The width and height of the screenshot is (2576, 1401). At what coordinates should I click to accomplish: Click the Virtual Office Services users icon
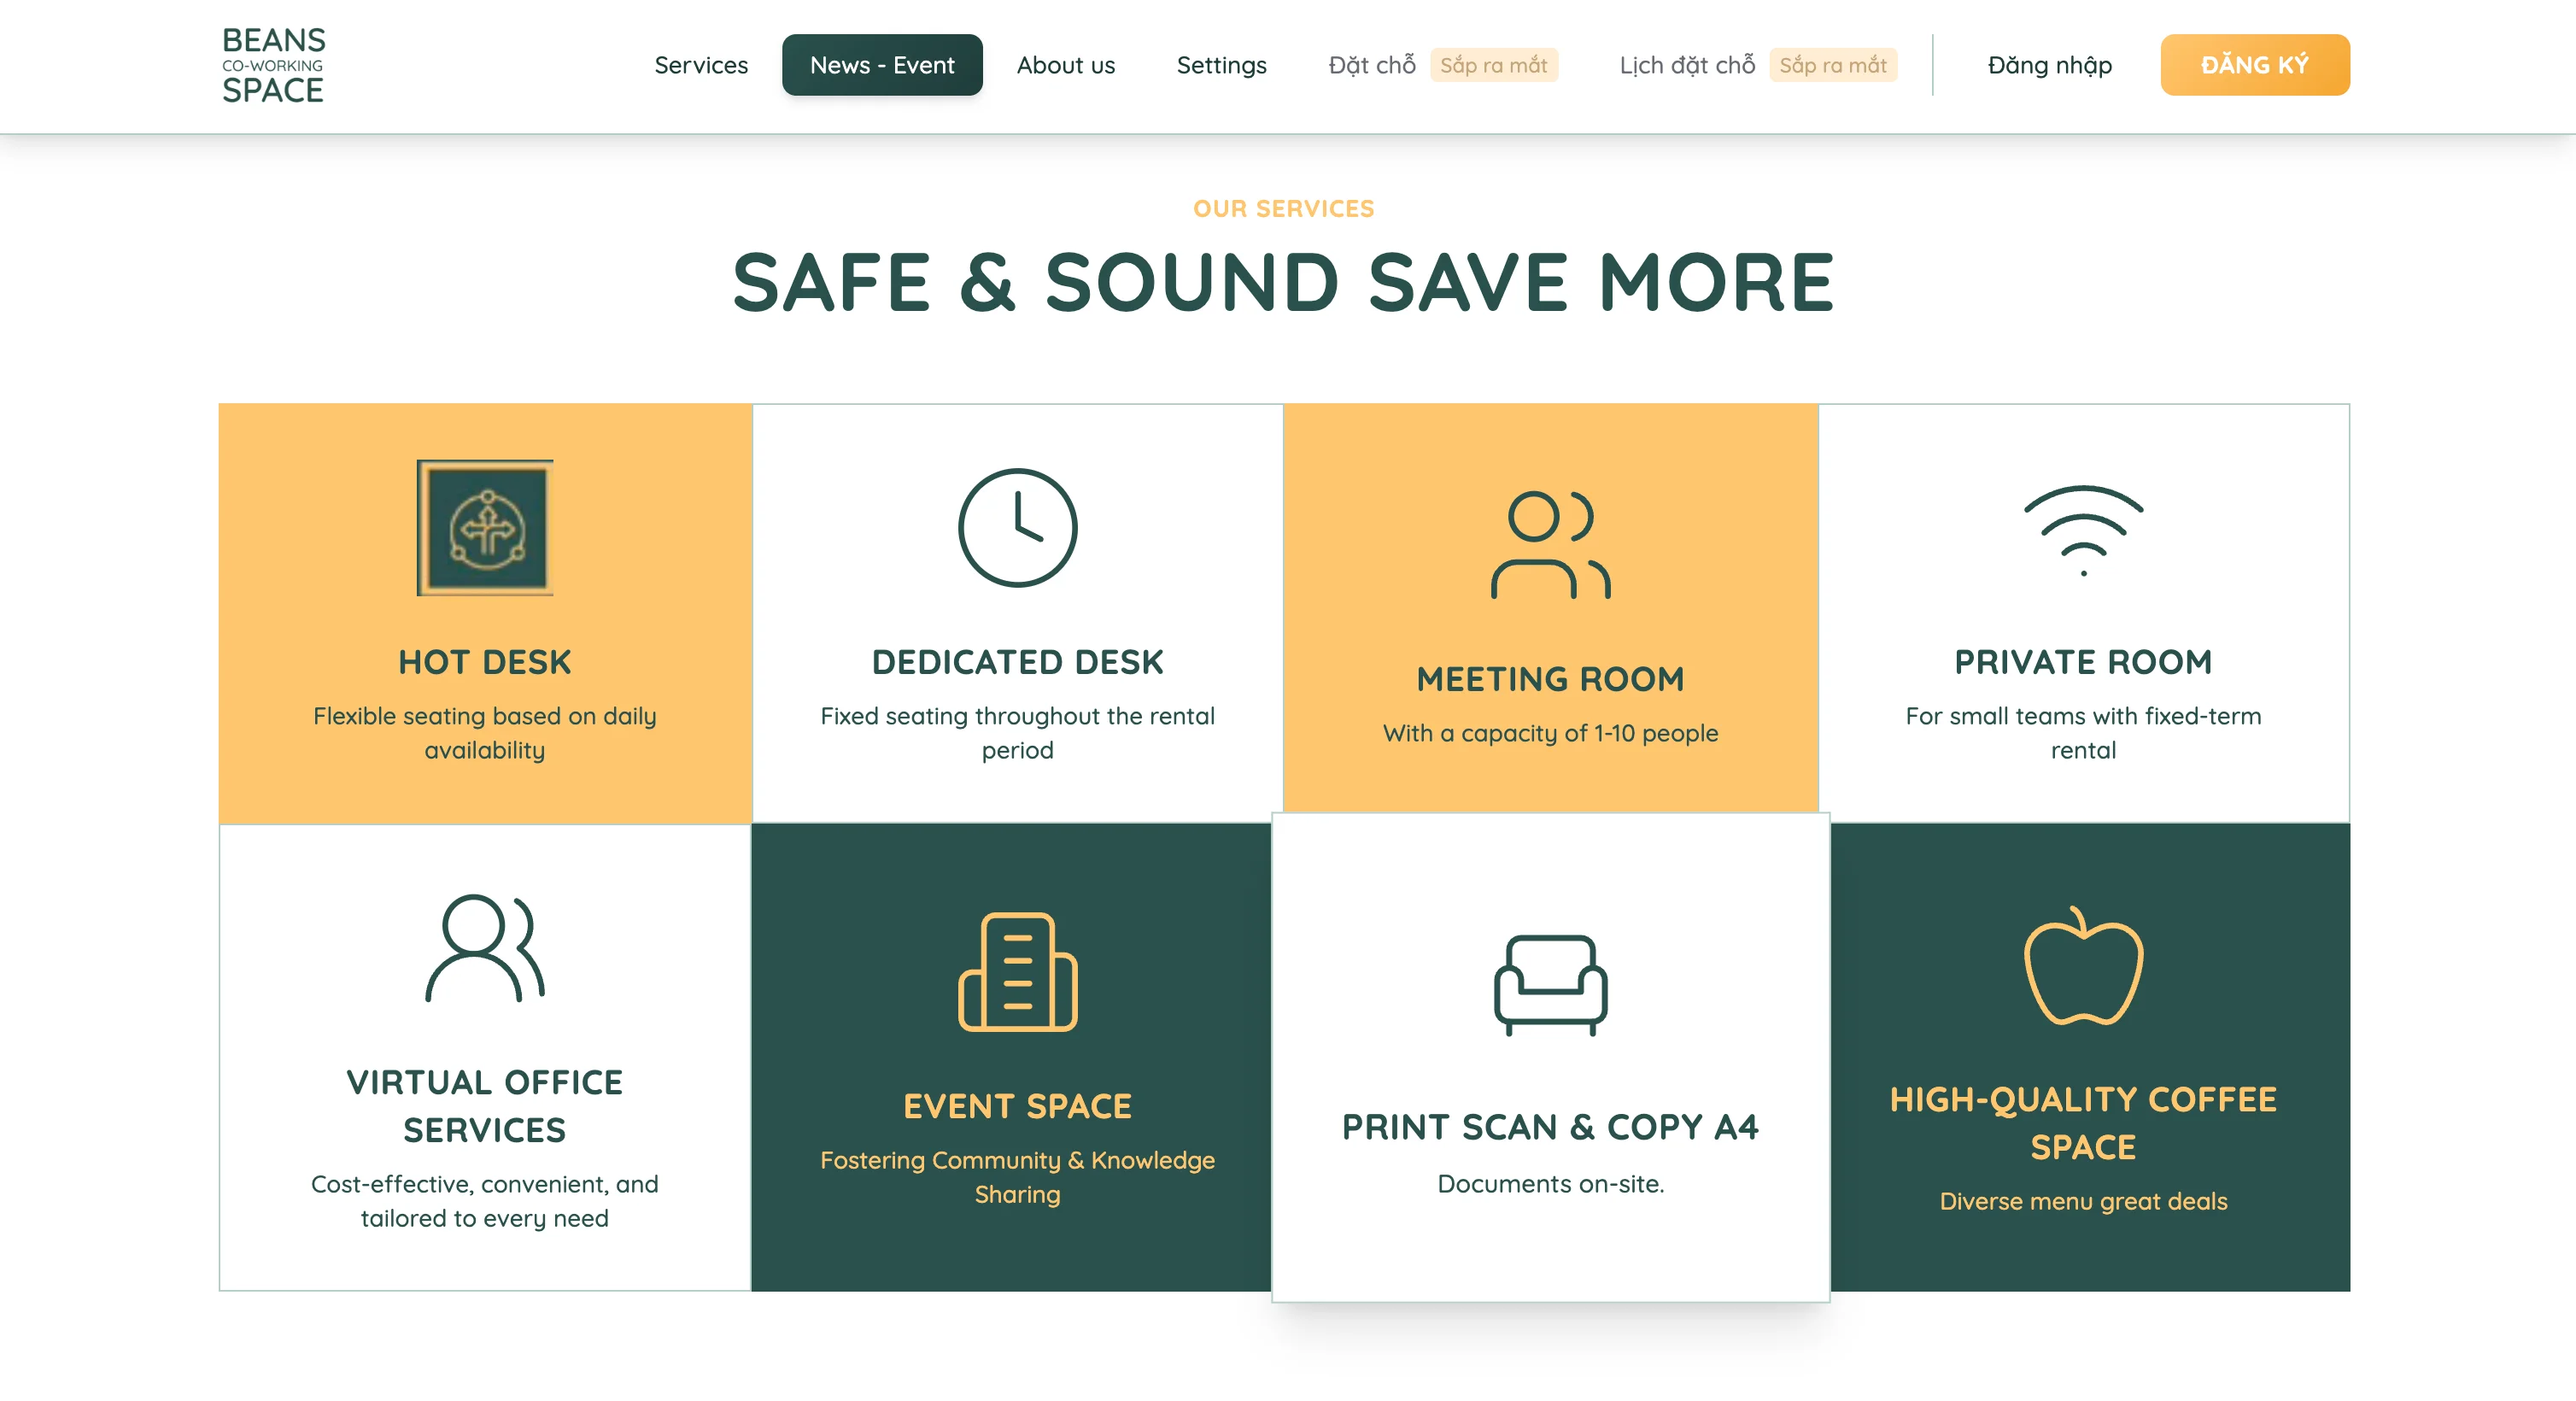pyautogui.click(x=485, y=948)
